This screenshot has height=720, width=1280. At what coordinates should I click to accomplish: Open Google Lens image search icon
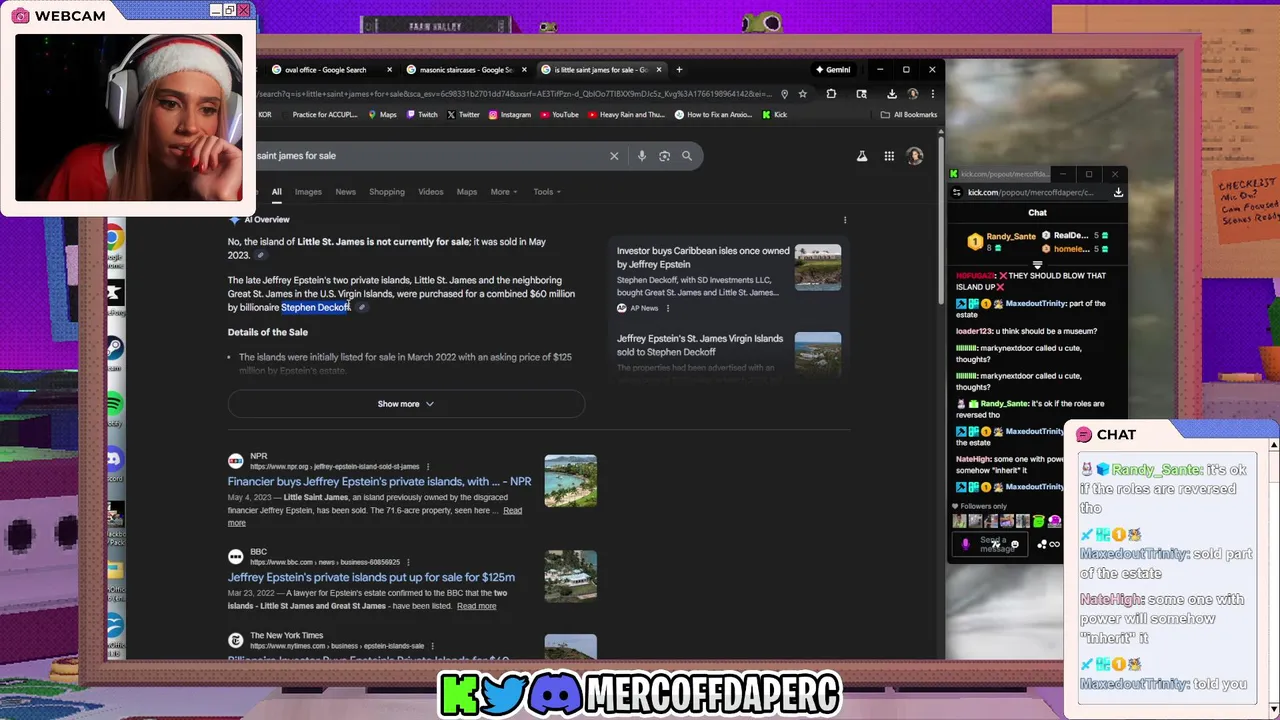664,156
